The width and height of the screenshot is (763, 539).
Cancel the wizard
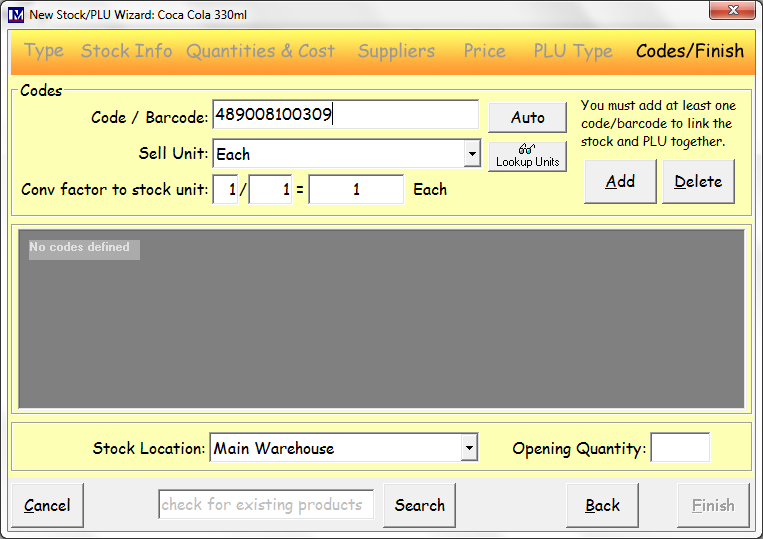click(x=47, y=505)
